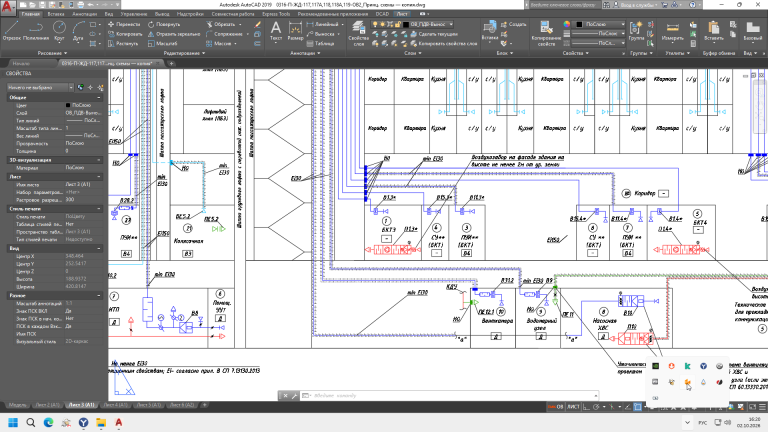Click Копирование свойств (match properties)

(x=546, y=33)
